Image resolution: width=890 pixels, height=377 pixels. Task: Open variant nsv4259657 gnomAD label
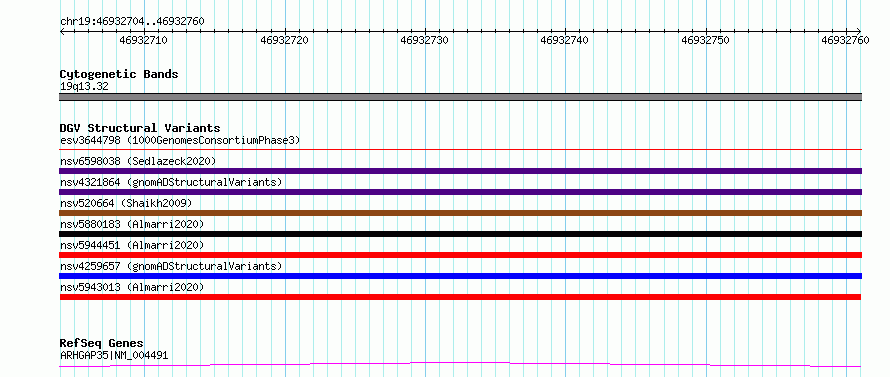pyautogui.click(x=171, y=266)
